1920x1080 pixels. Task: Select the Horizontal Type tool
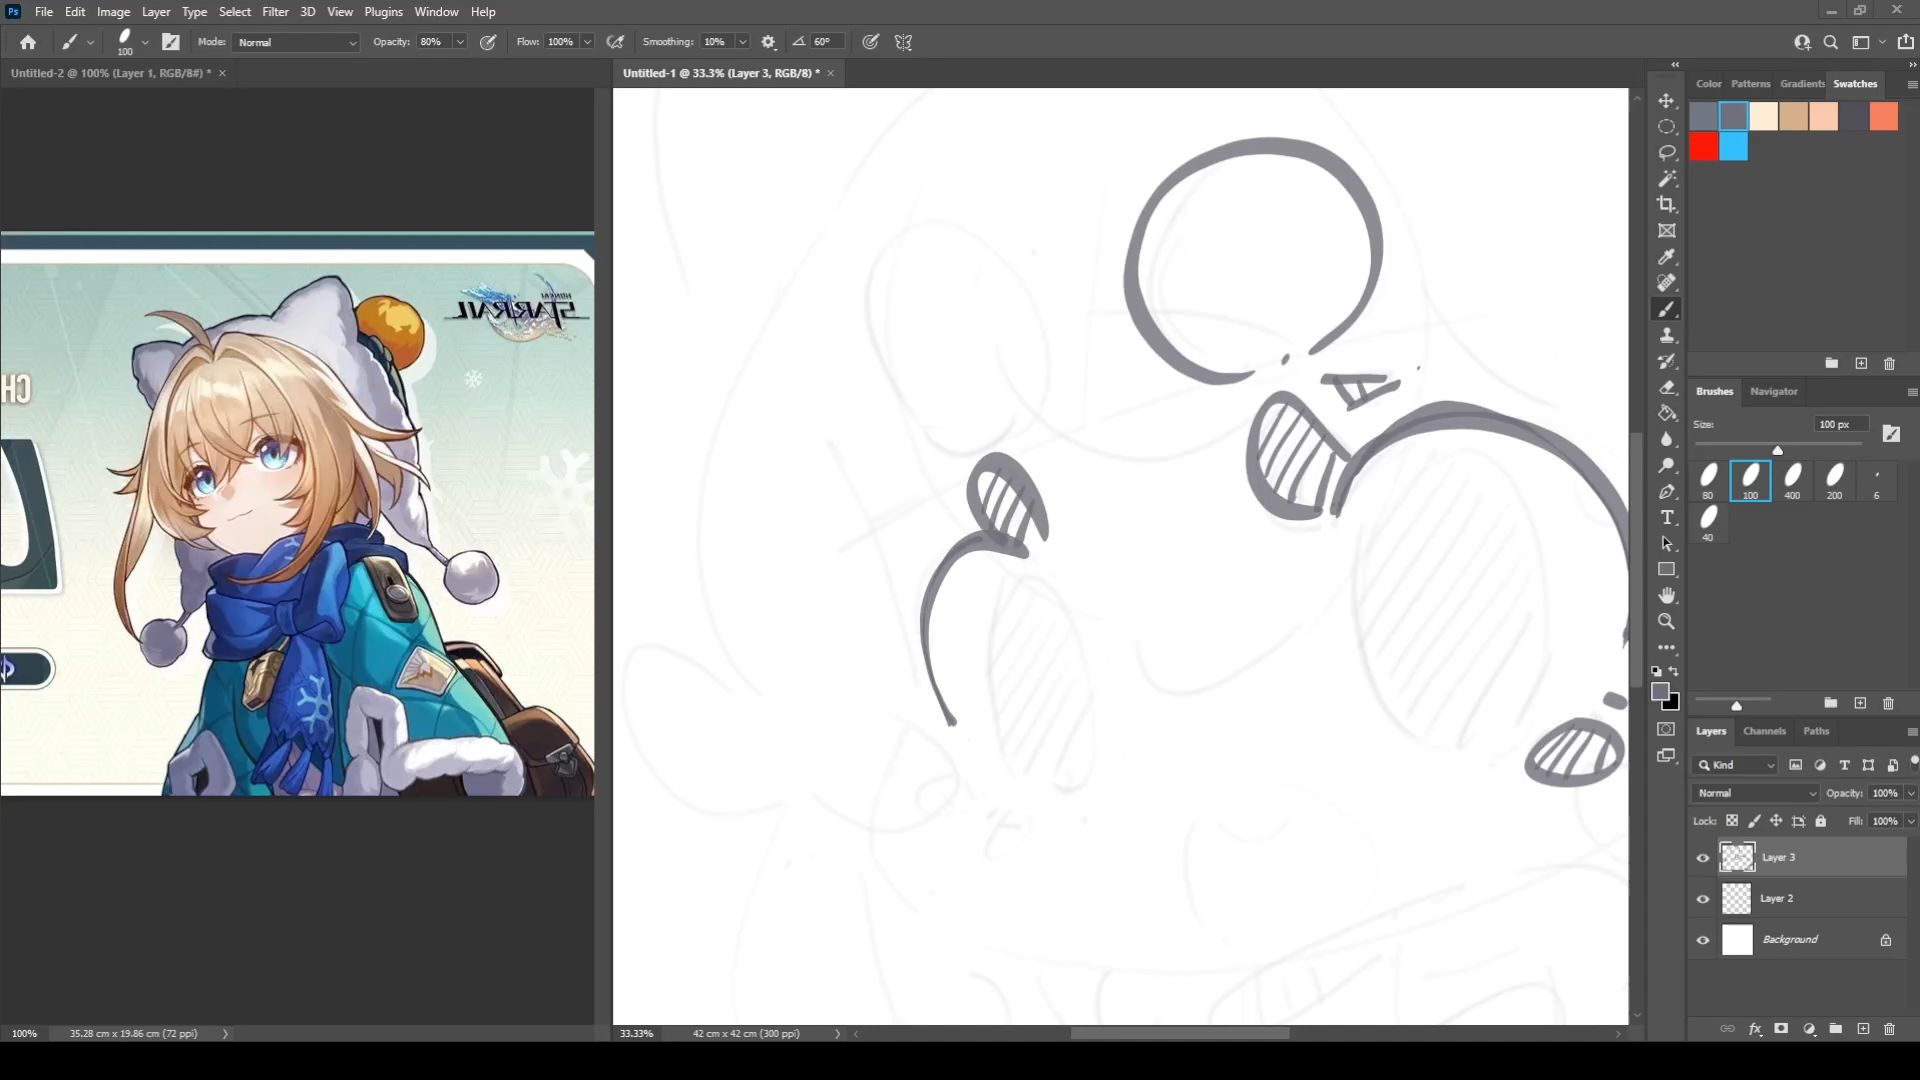(x=1666, y=517)
